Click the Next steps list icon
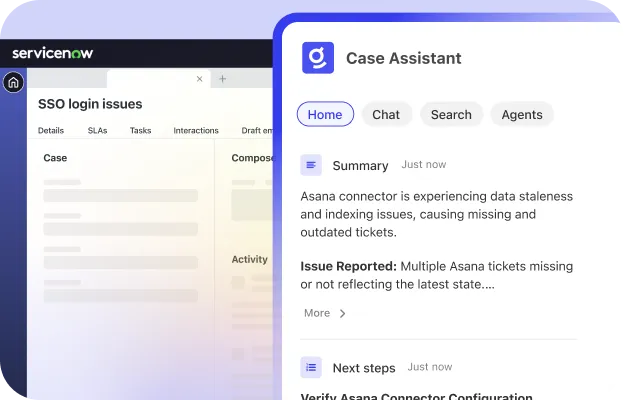624x400 pixels. [311, 367]
